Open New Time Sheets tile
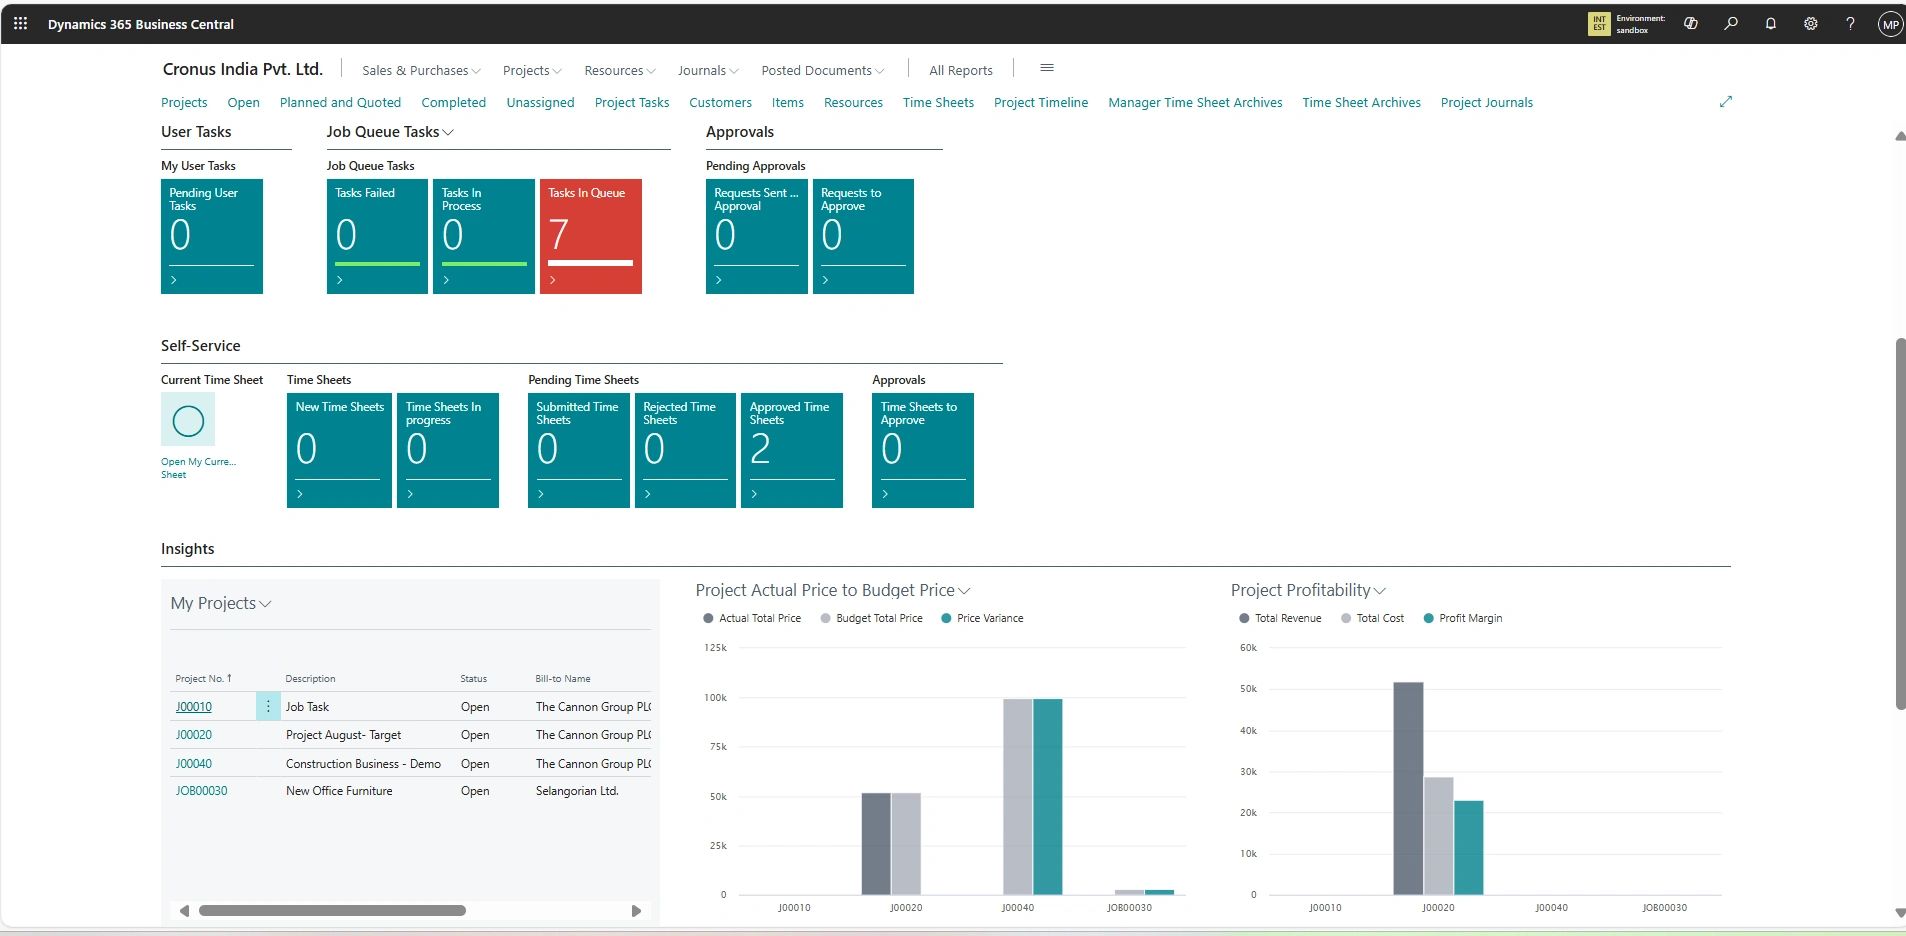The image size is (1906, 936). coord(339,450)
